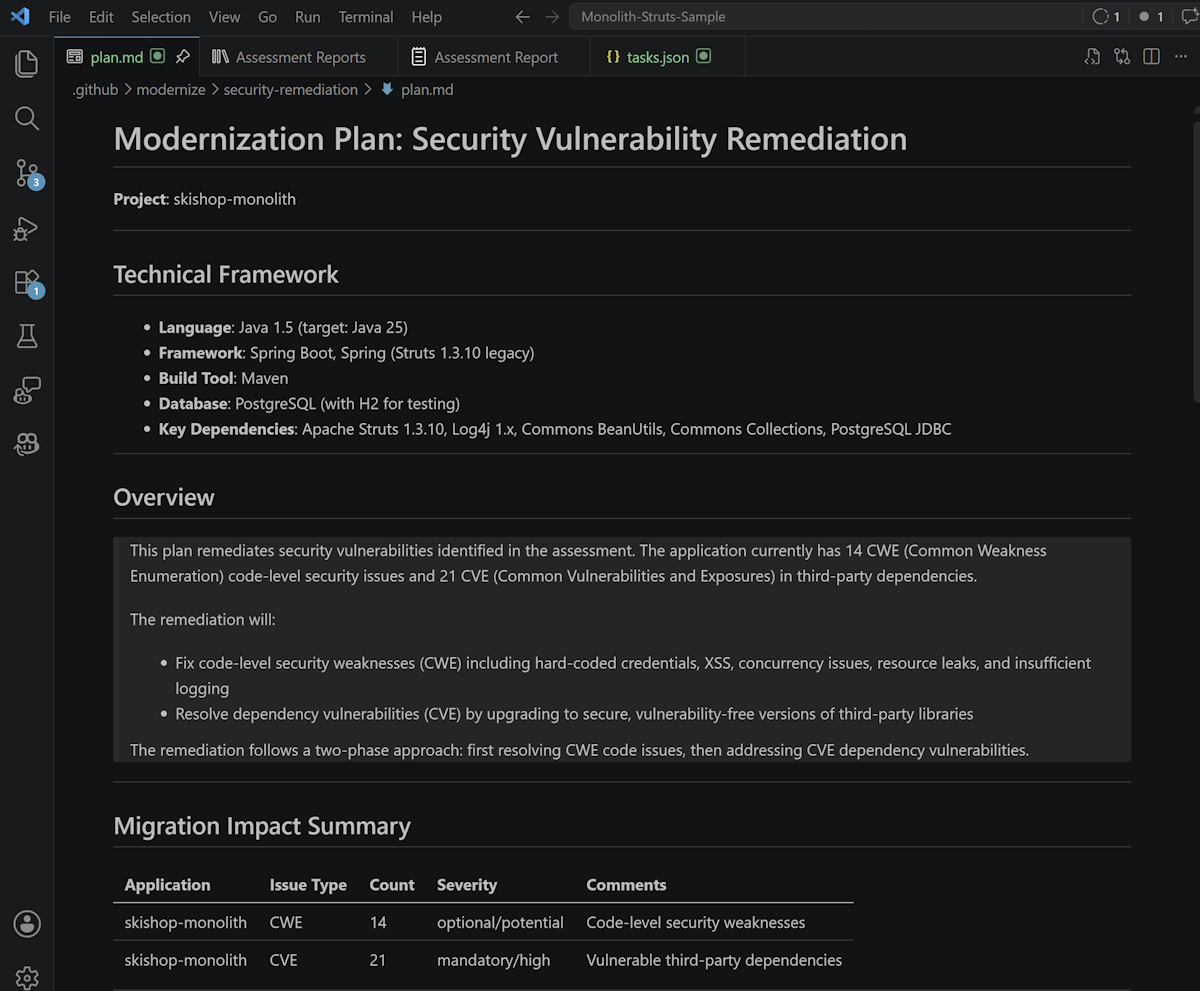Click the braces icon on tasks.json tab
The image size is (1200, 991).
coord(612,57)
